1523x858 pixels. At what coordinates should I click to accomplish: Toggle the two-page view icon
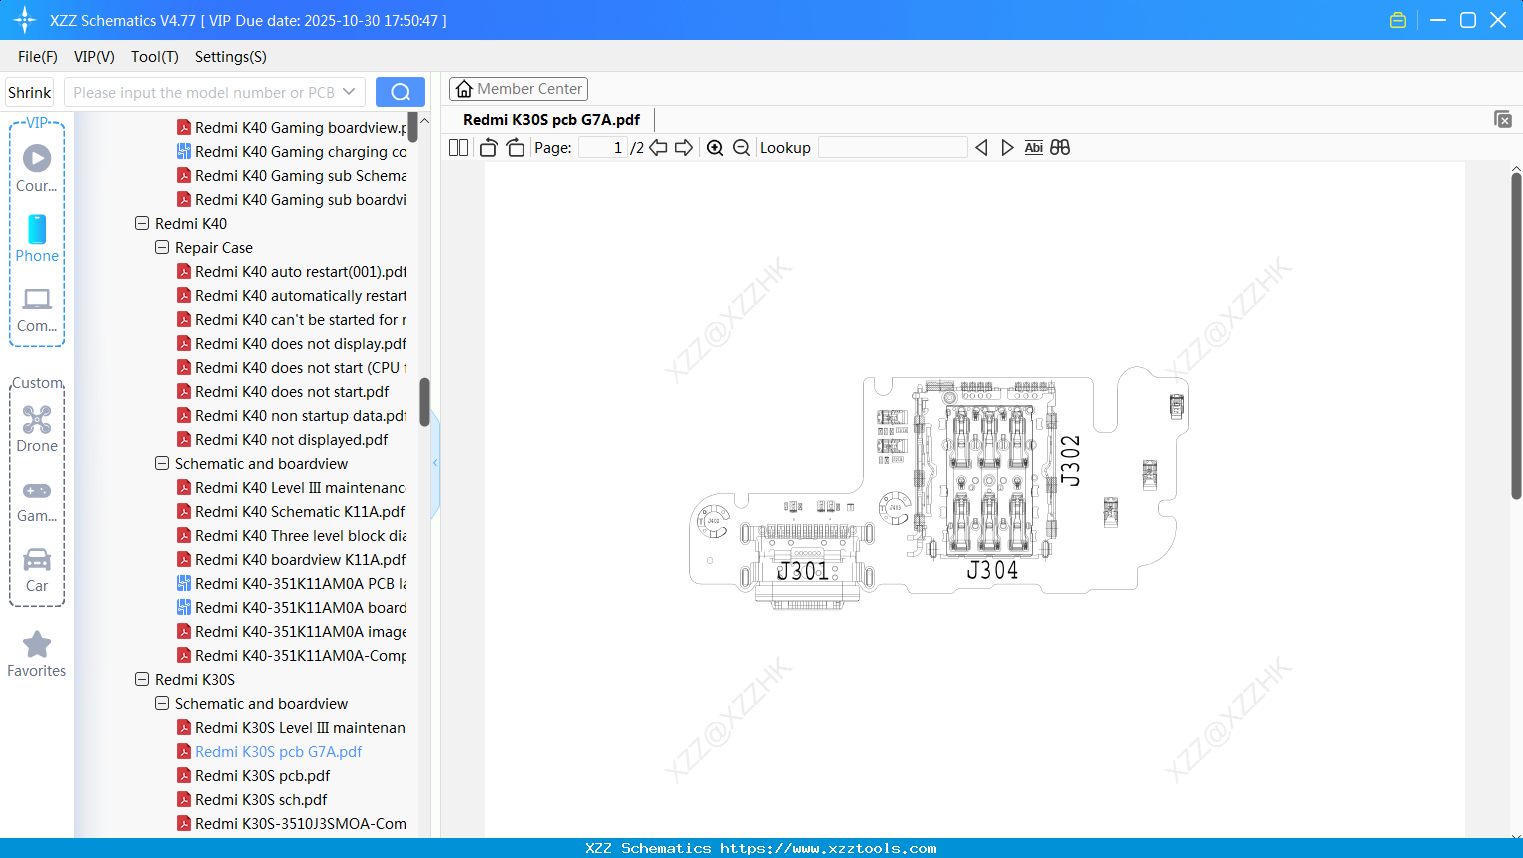tap(458, 148)
